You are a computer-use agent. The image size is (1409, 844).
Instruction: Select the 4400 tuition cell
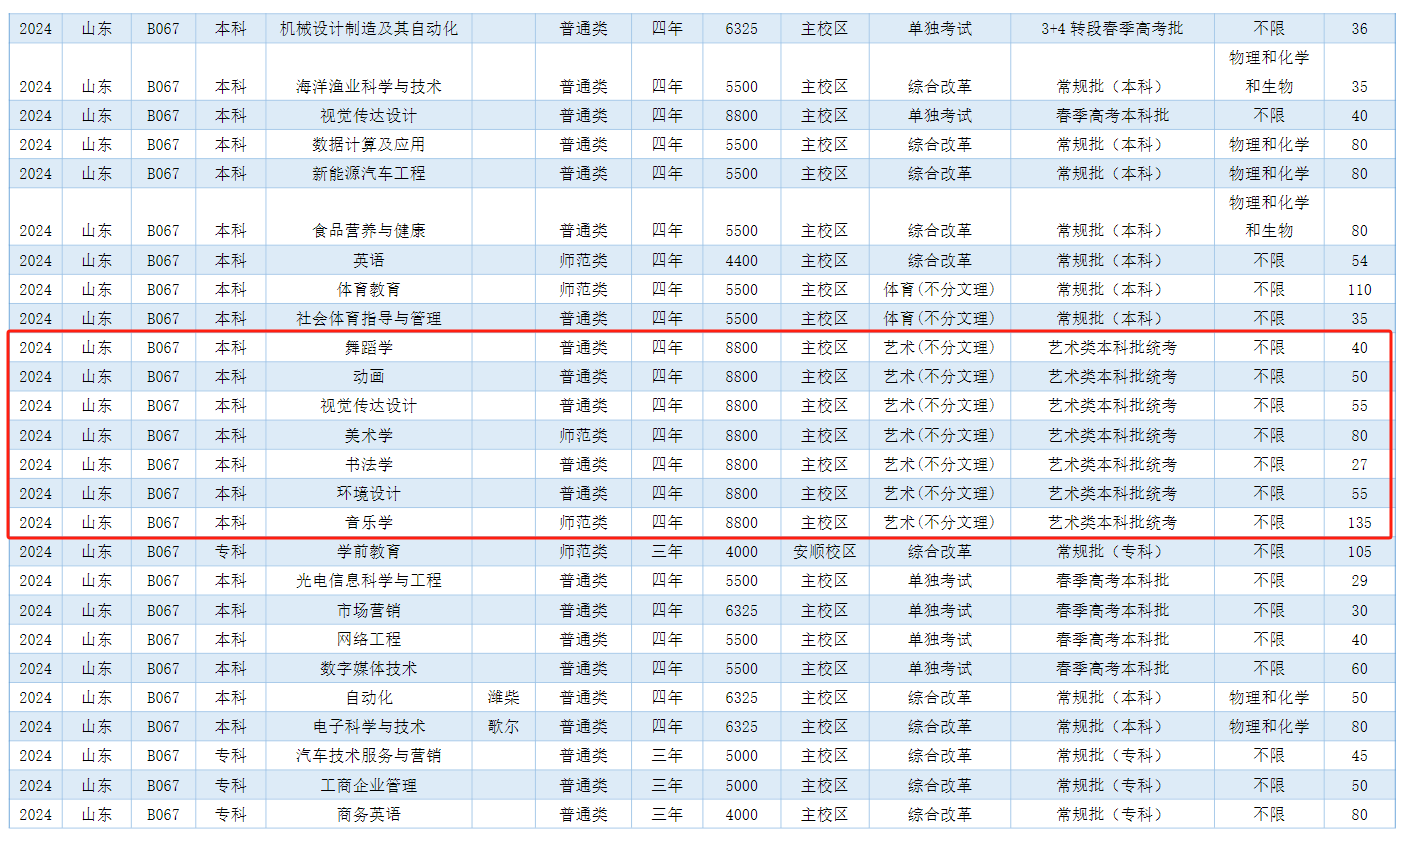pos(741,260)
